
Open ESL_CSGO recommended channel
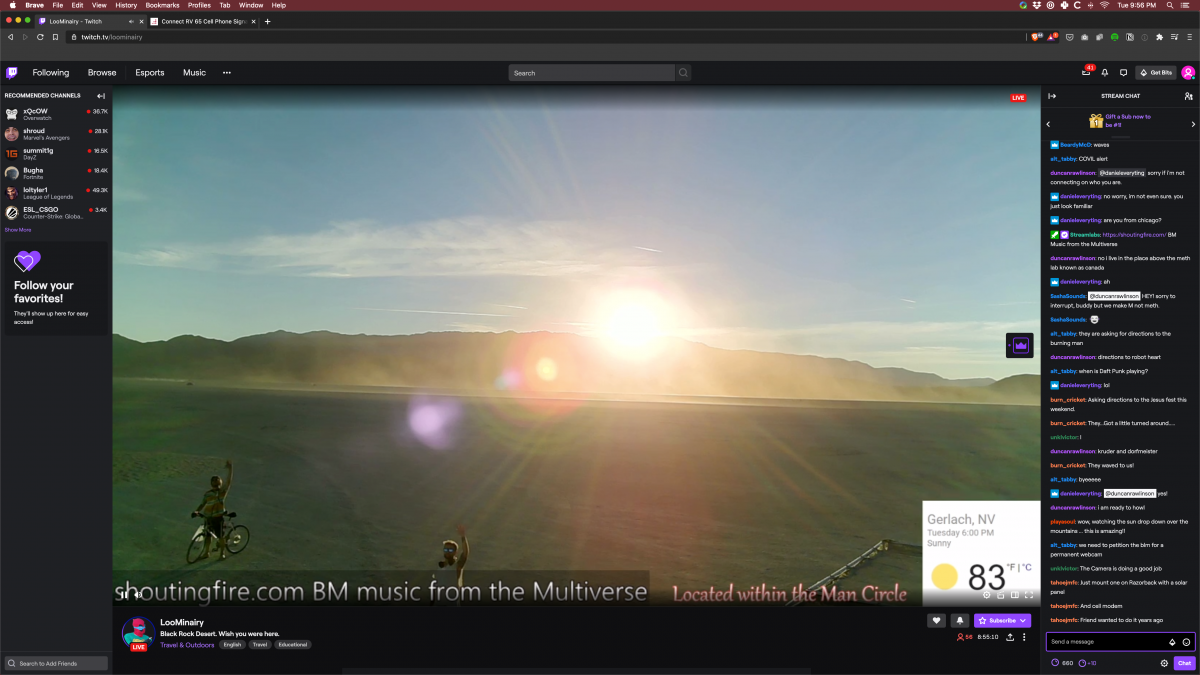click(x=56, y=212)
